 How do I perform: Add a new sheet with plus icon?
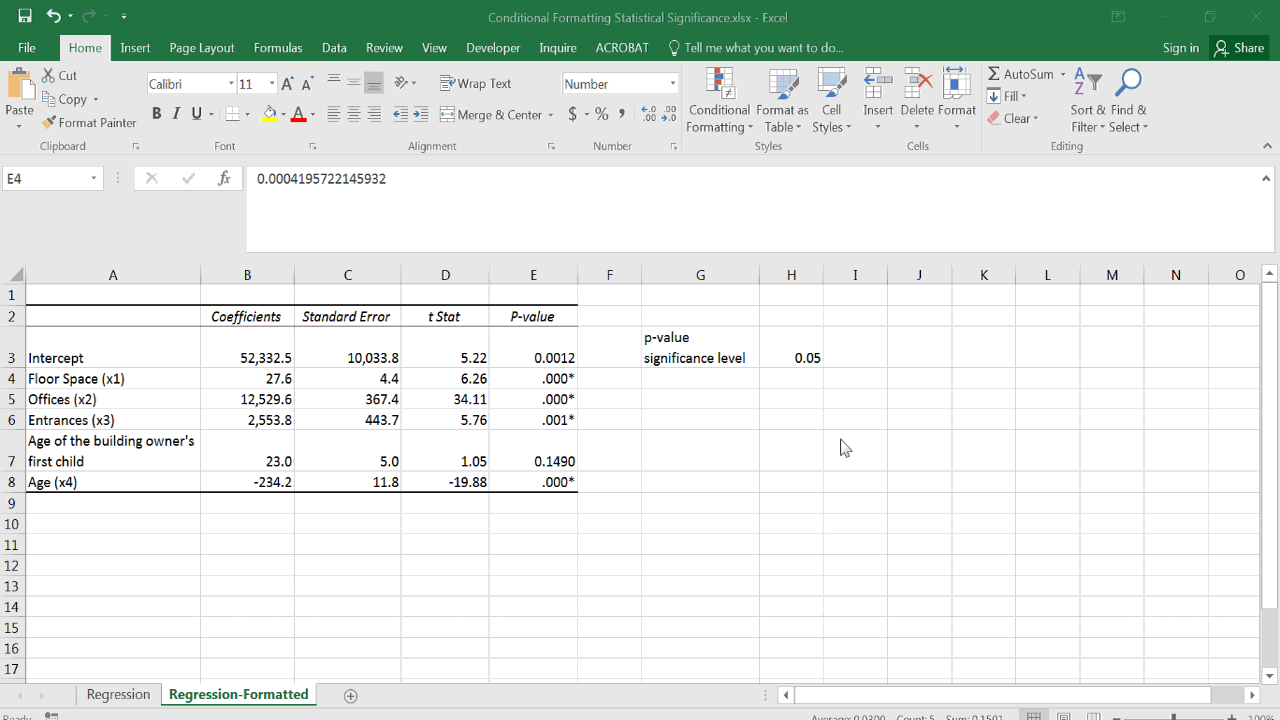click(350, 696)
